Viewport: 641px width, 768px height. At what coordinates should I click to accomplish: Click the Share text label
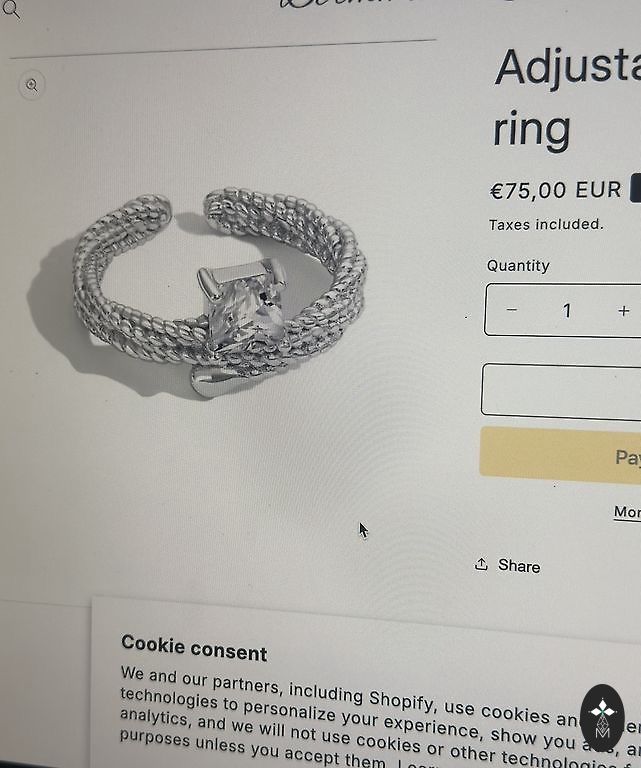click(x=519, y=566)
